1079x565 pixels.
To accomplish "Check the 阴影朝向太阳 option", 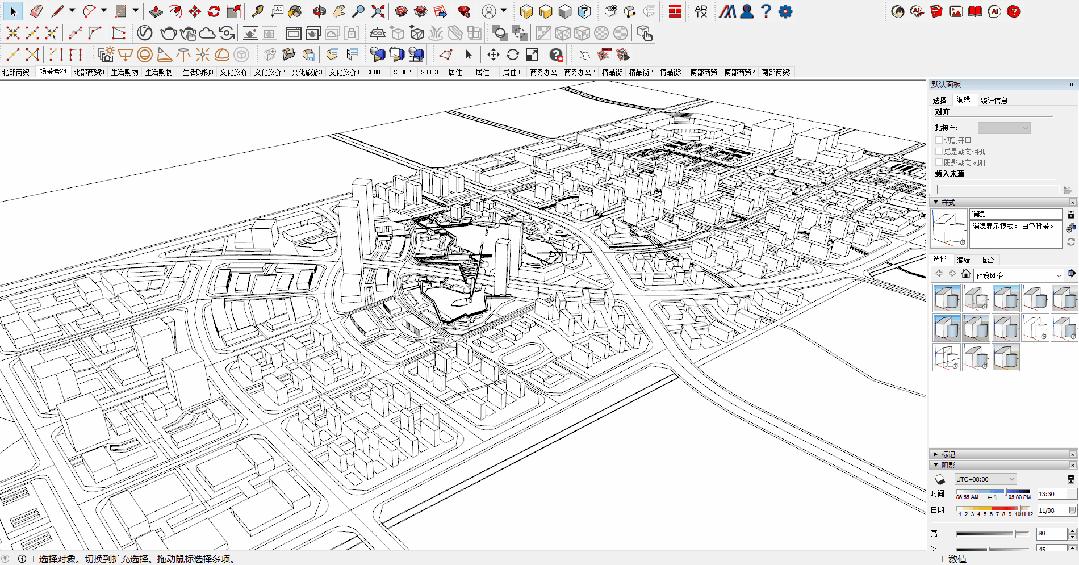I will 939,162.
